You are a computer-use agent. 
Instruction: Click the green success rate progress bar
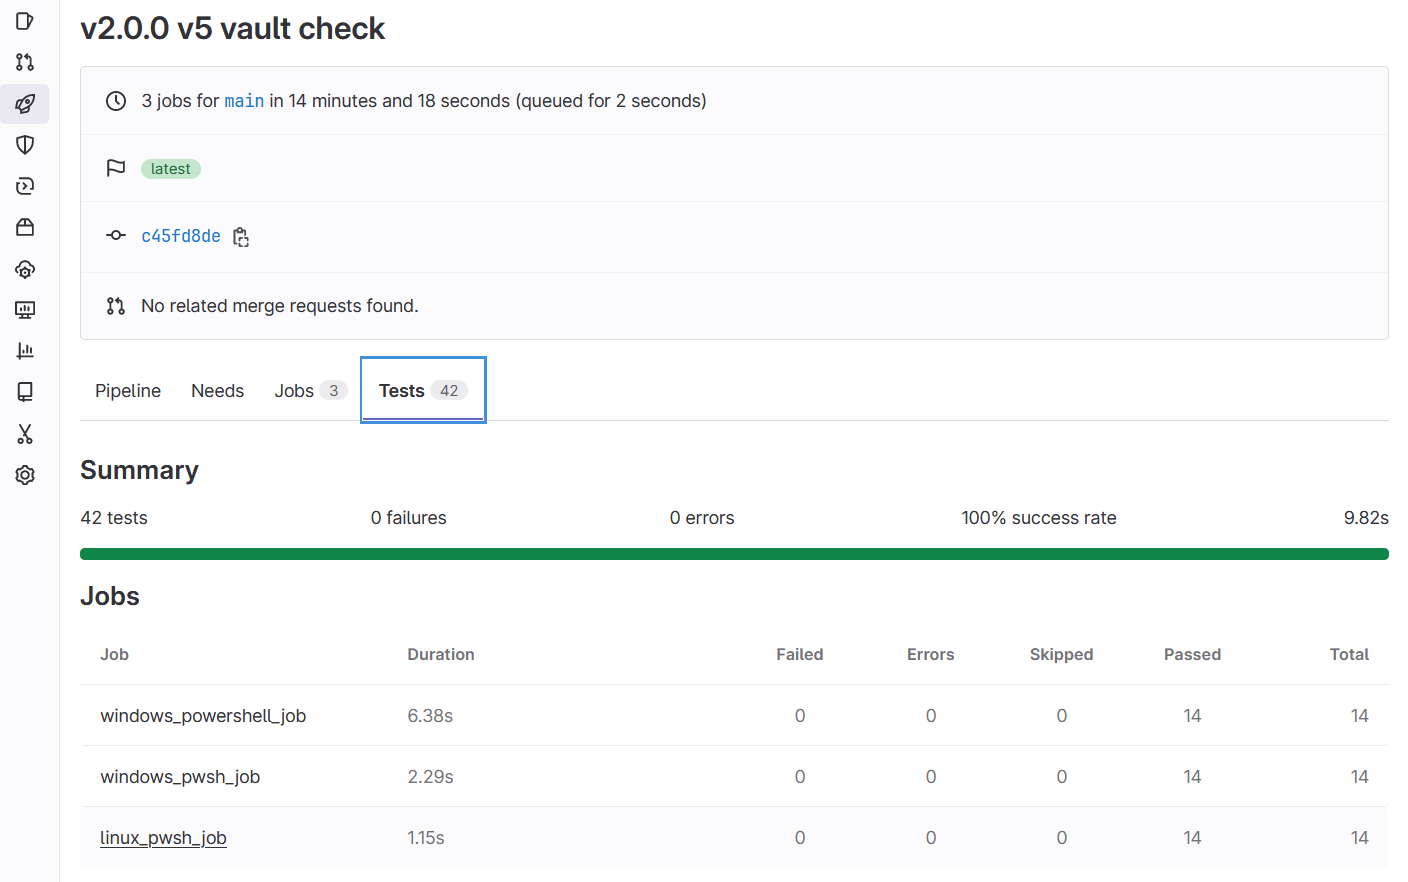(x=734, y=554)
